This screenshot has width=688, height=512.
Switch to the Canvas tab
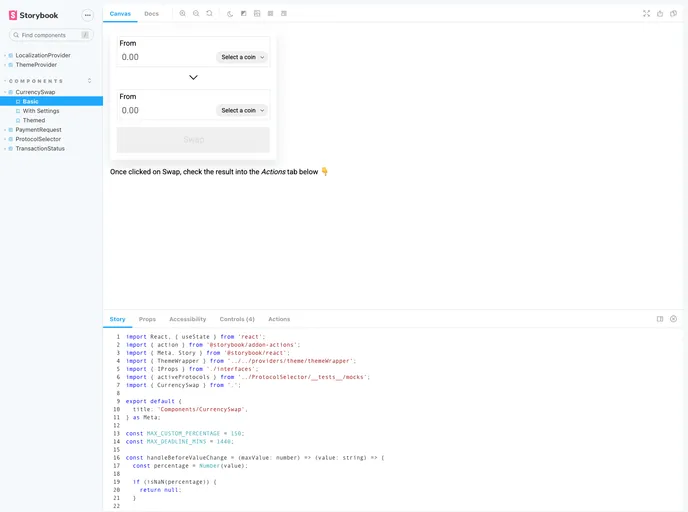(120, 14)
